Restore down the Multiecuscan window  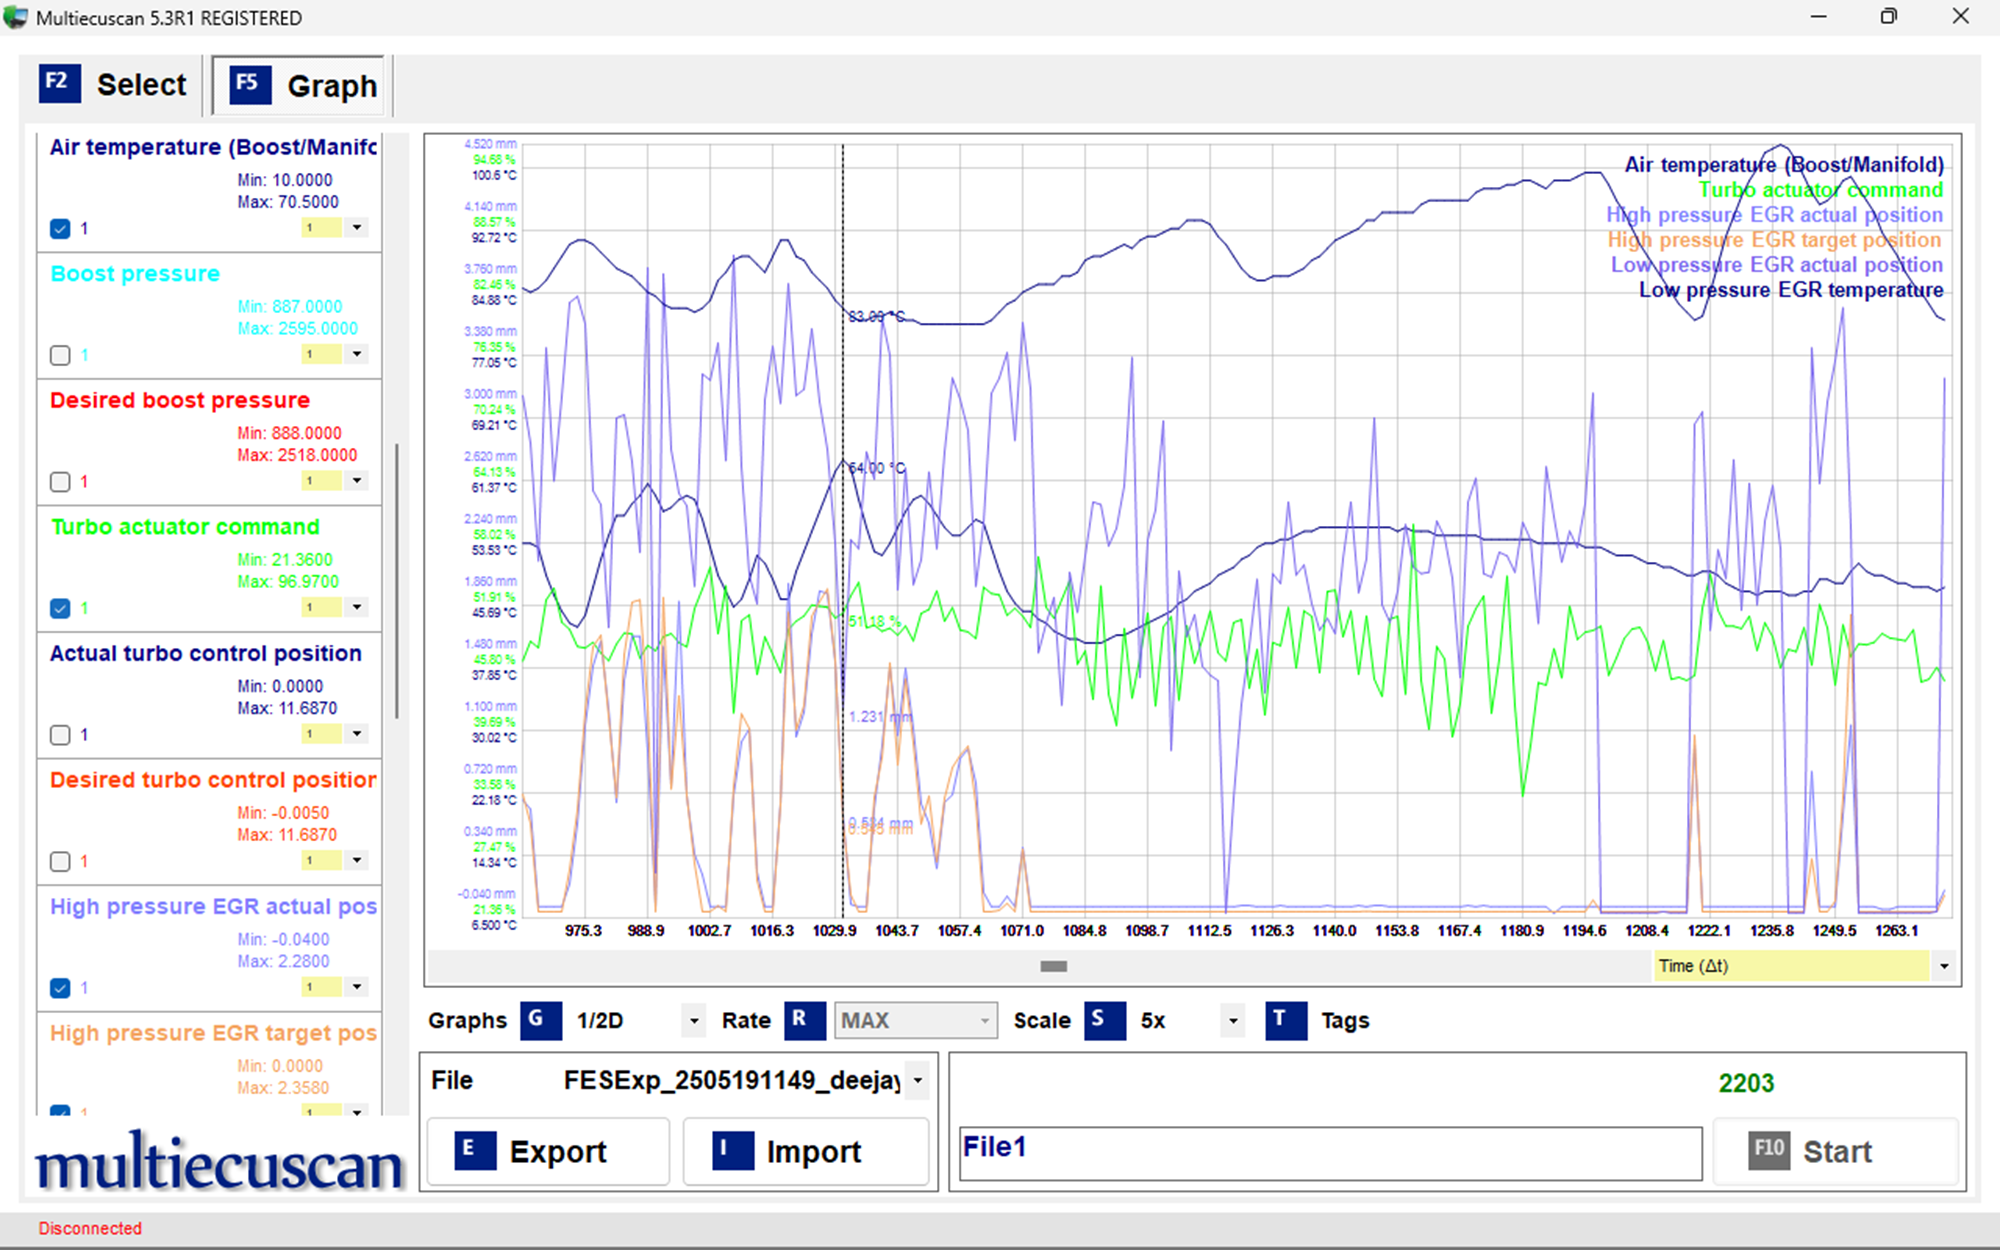[1889, 17]
